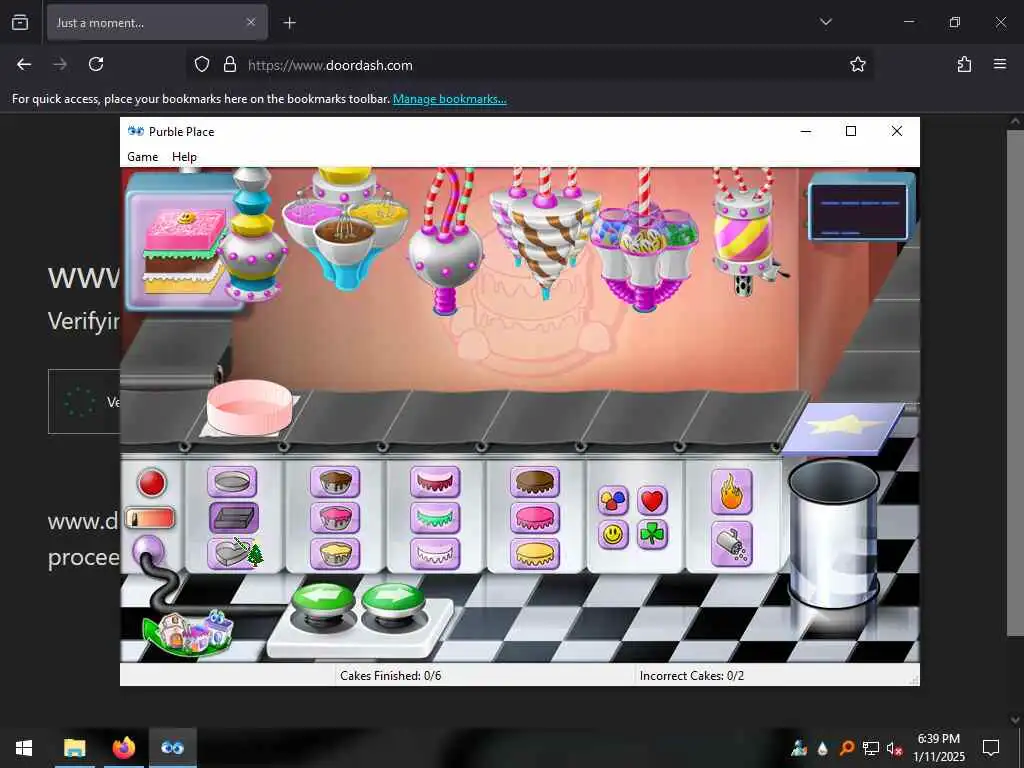
Task: Expand the list all tabs dropdown
Action: (825, 22)
